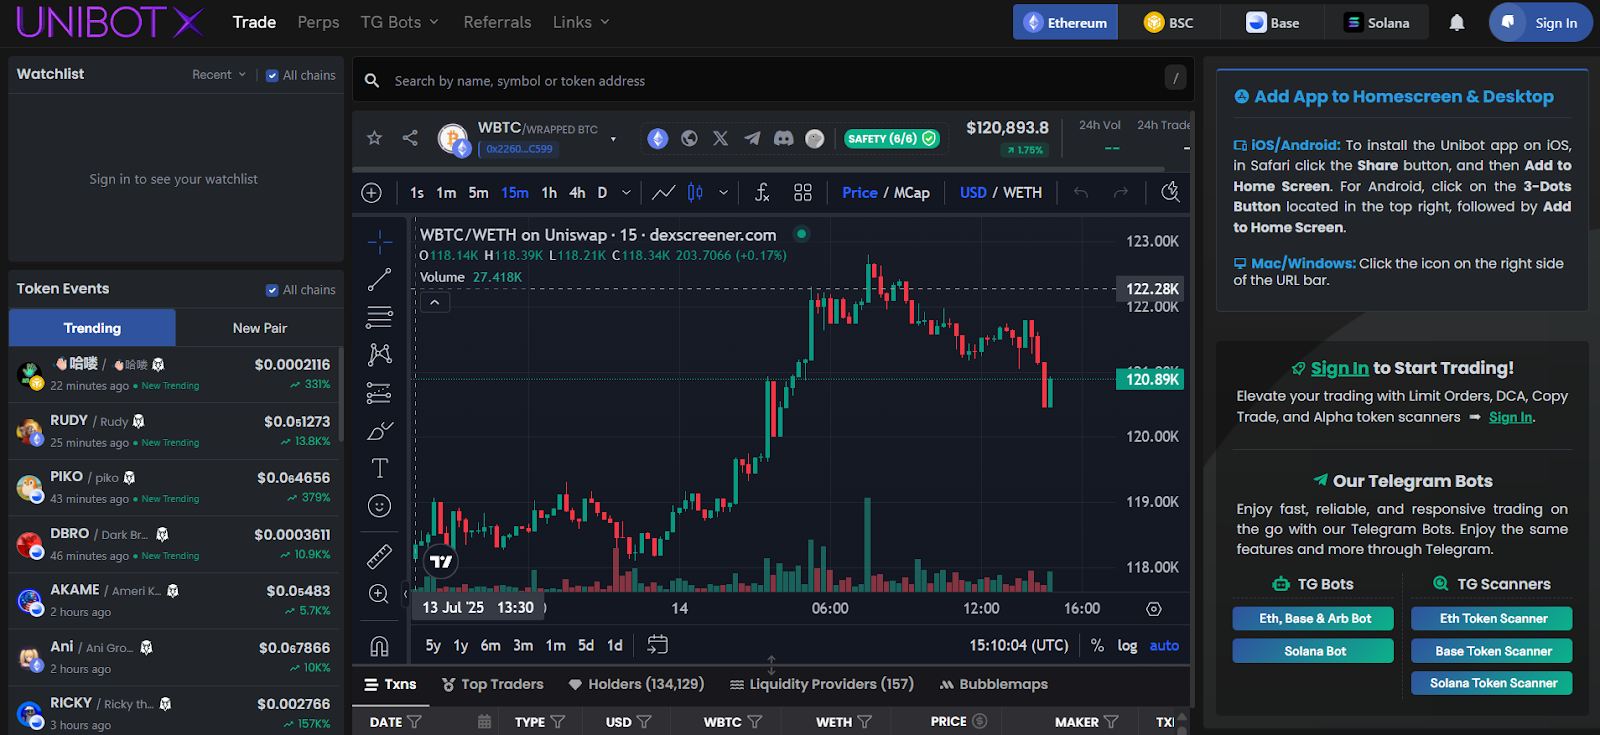1600x735 pixels.
Task: Open the website globe icon for WBTC
Action: tap(689, 138)
